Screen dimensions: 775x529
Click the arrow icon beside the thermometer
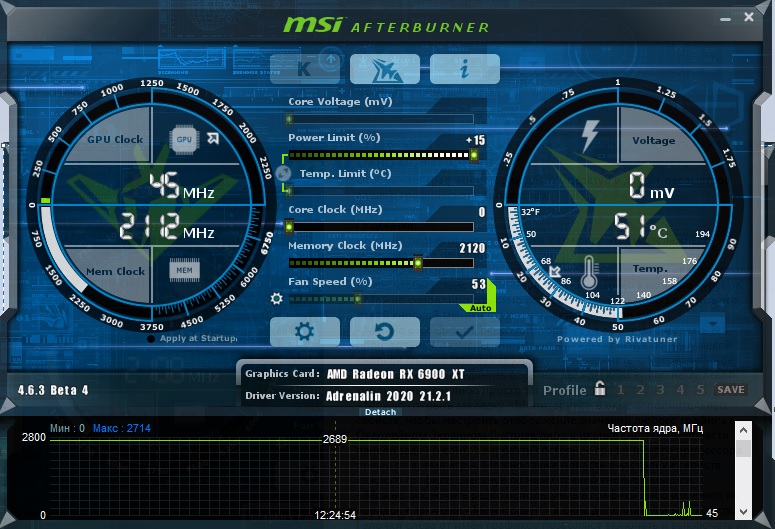[x=555, y=271]
